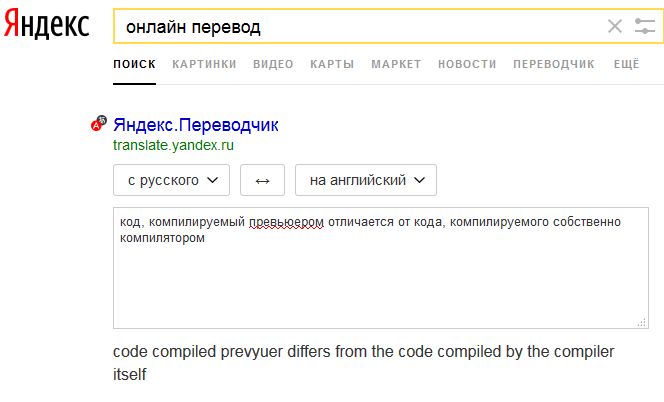Select the Переводчик tab
This screenshot has width=664, height=402.
(554, 64)
